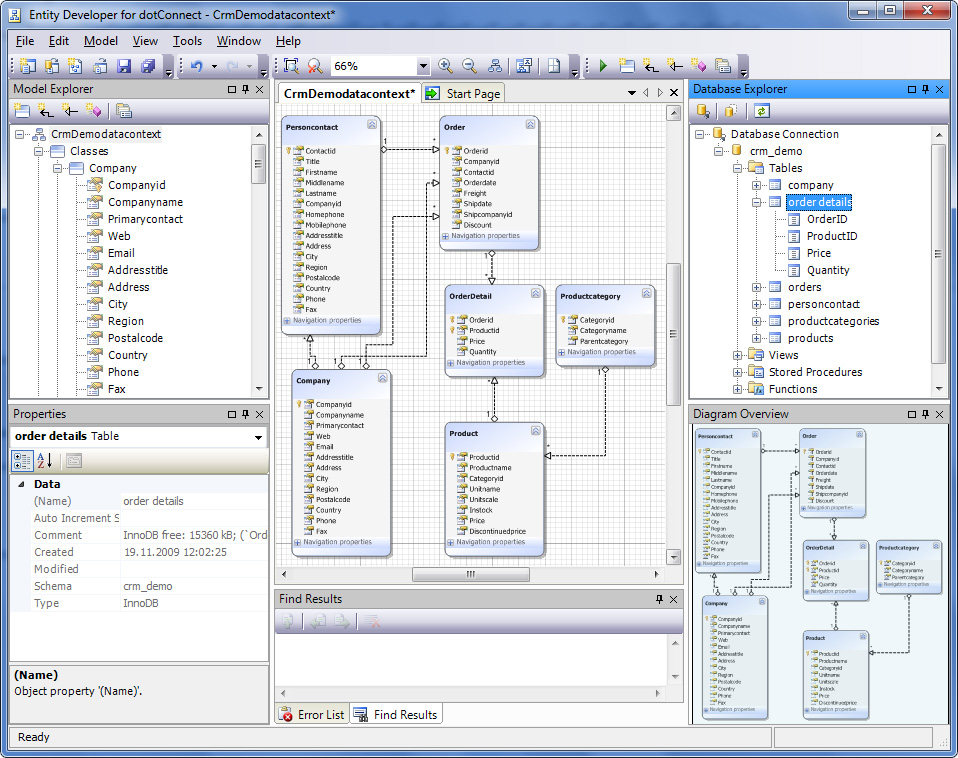Click the add association icon in Model Explorer toolbar
This screenshot has width=958, height=758.
46,111
